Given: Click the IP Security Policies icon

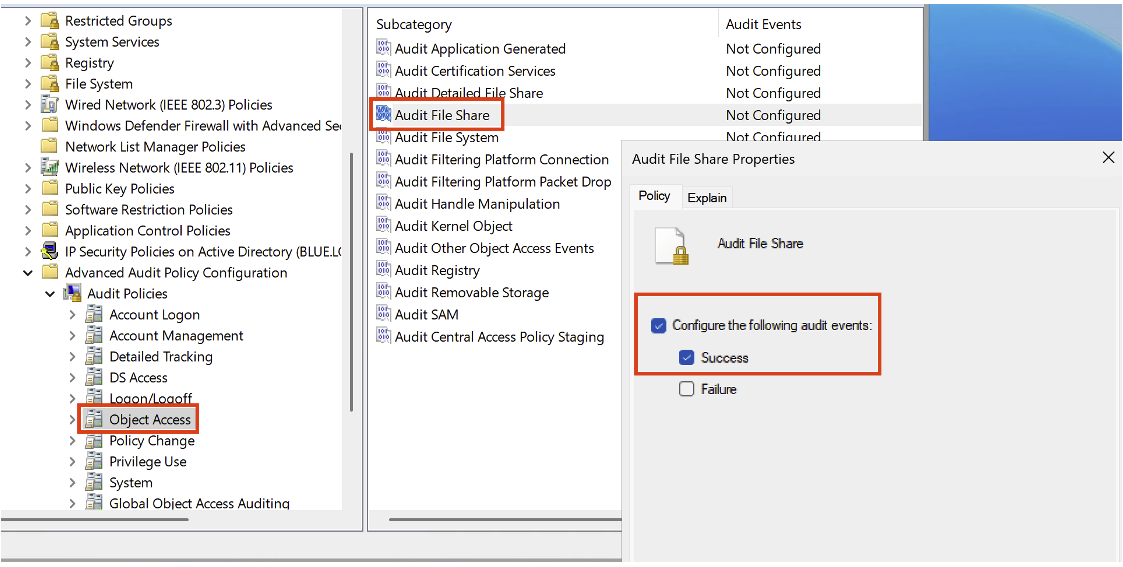Looking at the screenshot, I should click(x=50, y=251).
